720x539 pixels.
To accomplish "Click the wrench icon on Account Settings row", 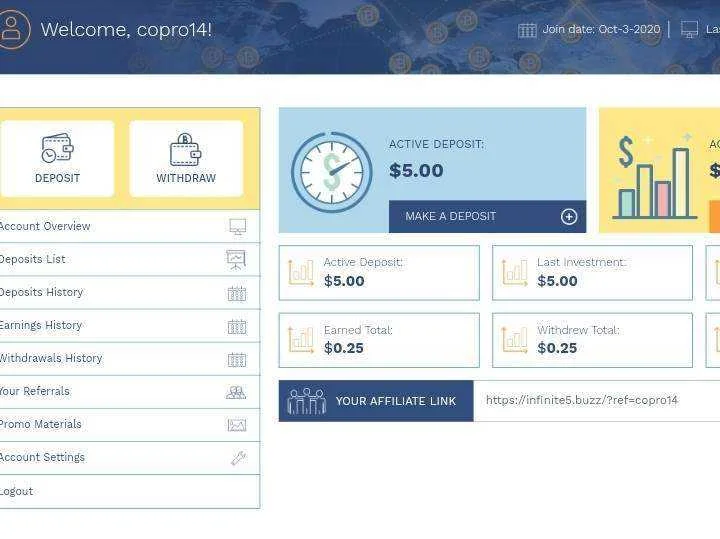I will point(239,458).
